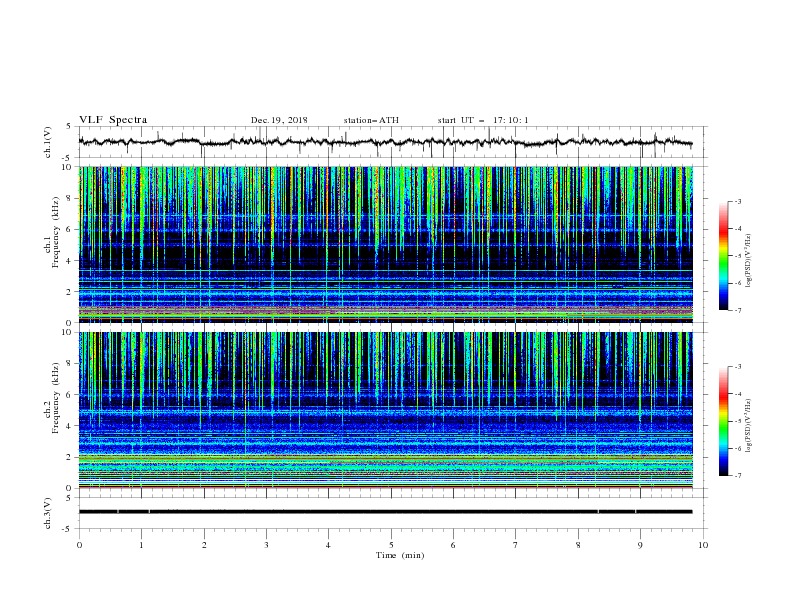
Task: Click the '3' tick on time axis
Action: click(266, 545)
